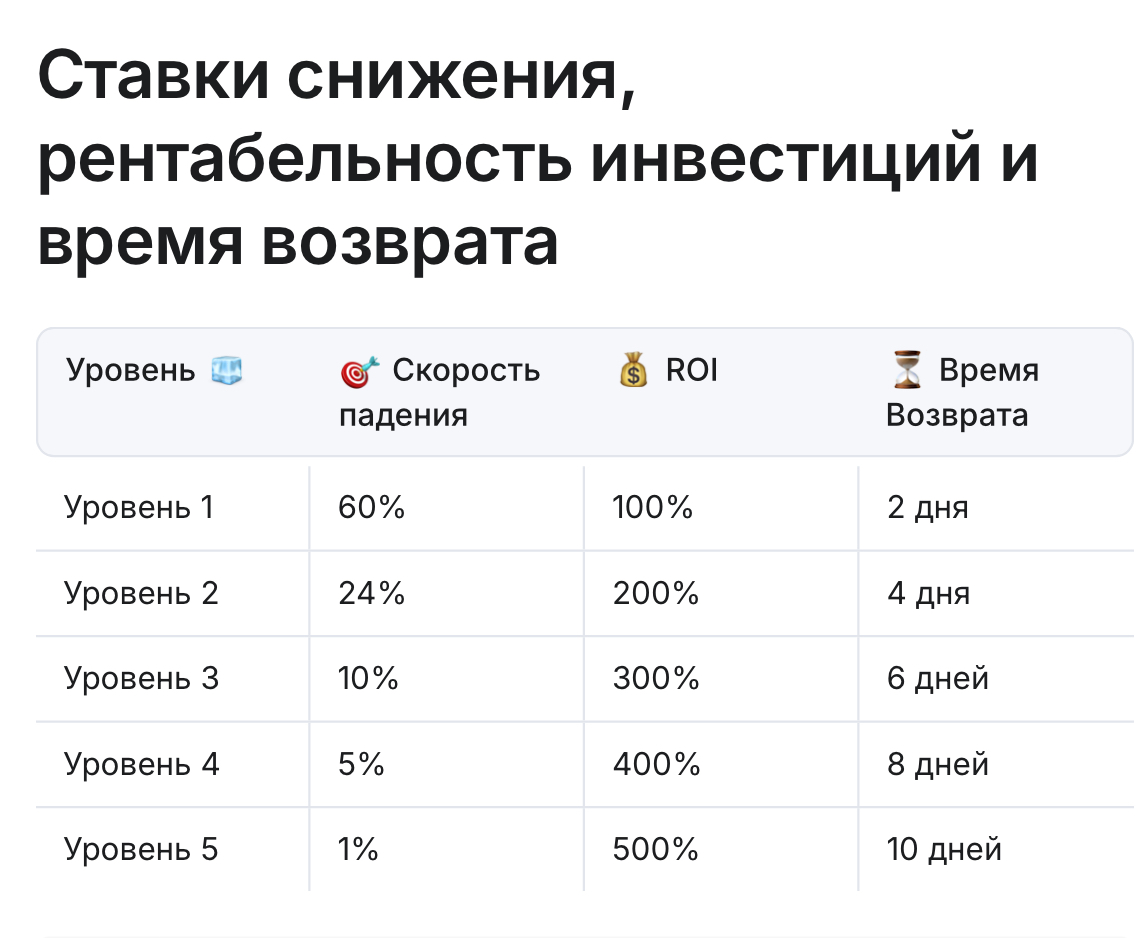1140x938 pixels.
Task: Select the Уровень 1 row label
Action: (x=139, y=508)
